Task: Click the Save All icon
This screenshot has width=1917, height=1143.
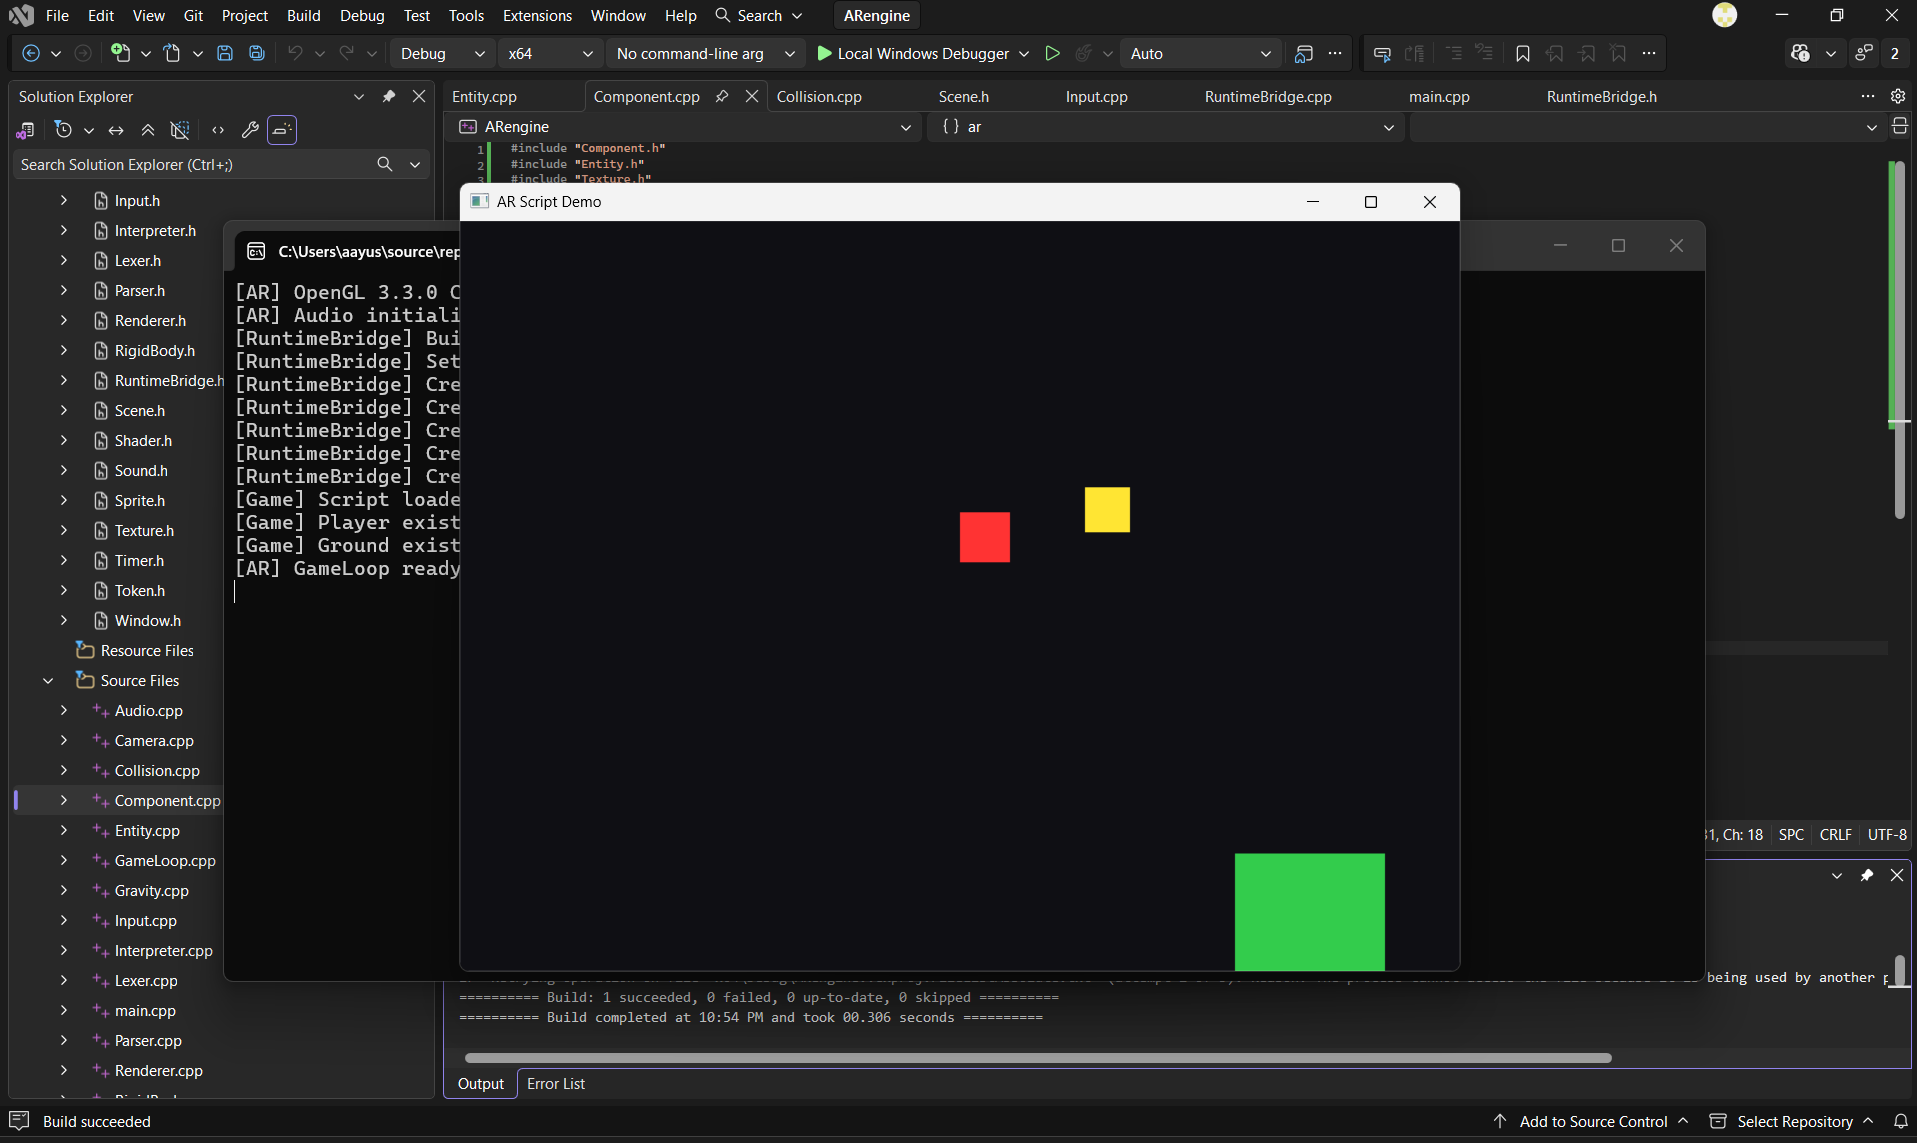Action: (x=257, y=53)
